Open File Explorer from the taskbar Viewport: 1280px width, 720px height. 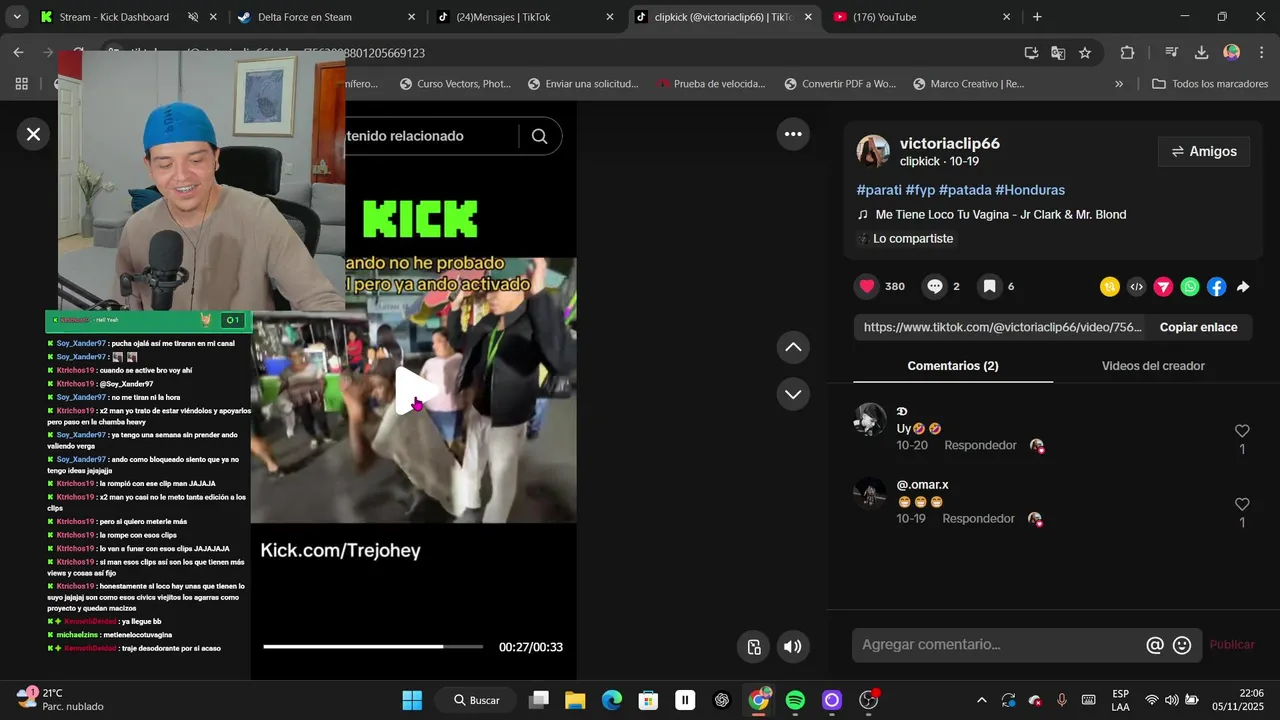click(x=574, y=700)
